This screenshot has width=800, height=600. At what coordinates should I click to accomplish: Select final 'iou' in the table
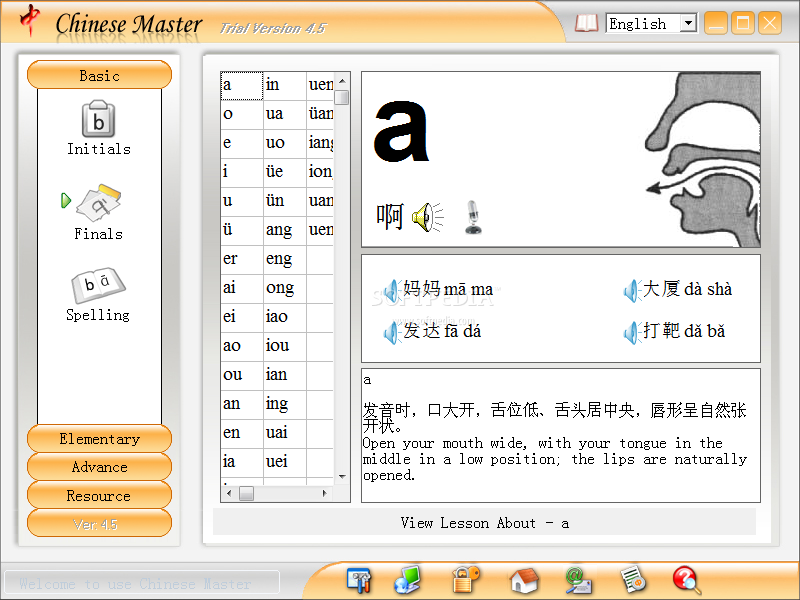point(285,347)
